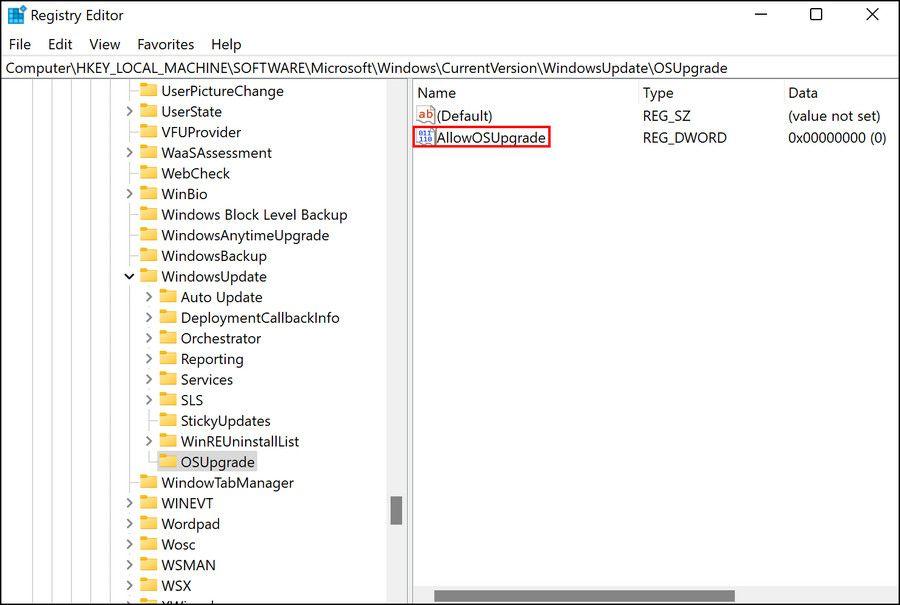The image size is (900, 605).
Task: Expand the WINEVT key
Action: [129, 503]
